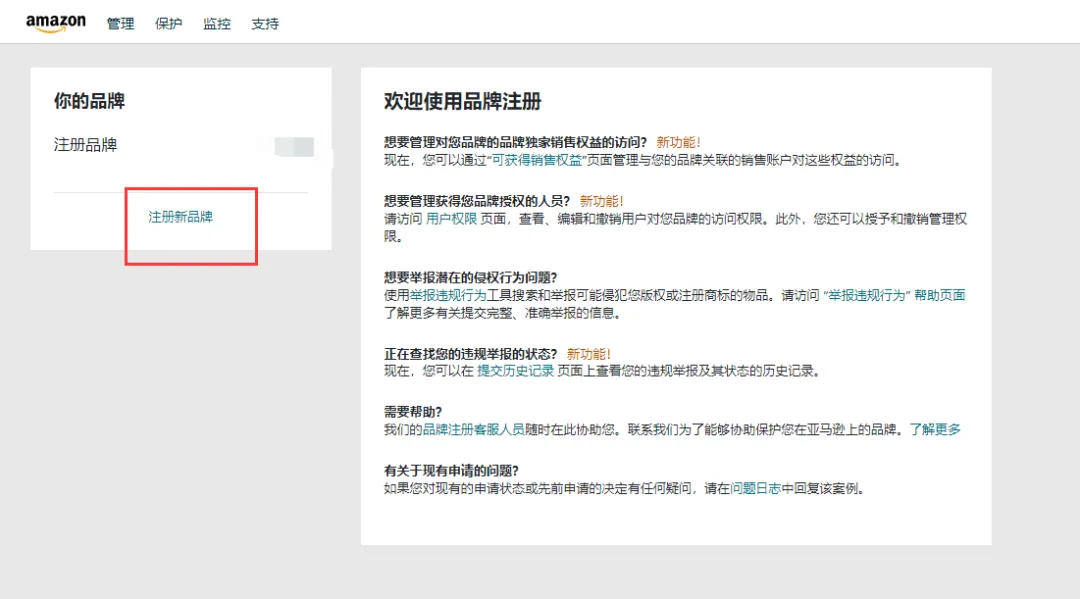The height and width of the screenshot is (599, 1080).
Task: Click the 了解更多 link
Action: coord(935,430)
